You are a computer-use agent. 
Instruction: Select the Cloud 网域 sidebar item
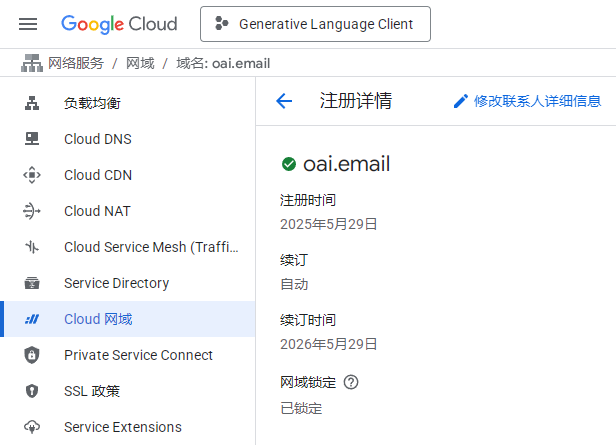click(127, 319)
